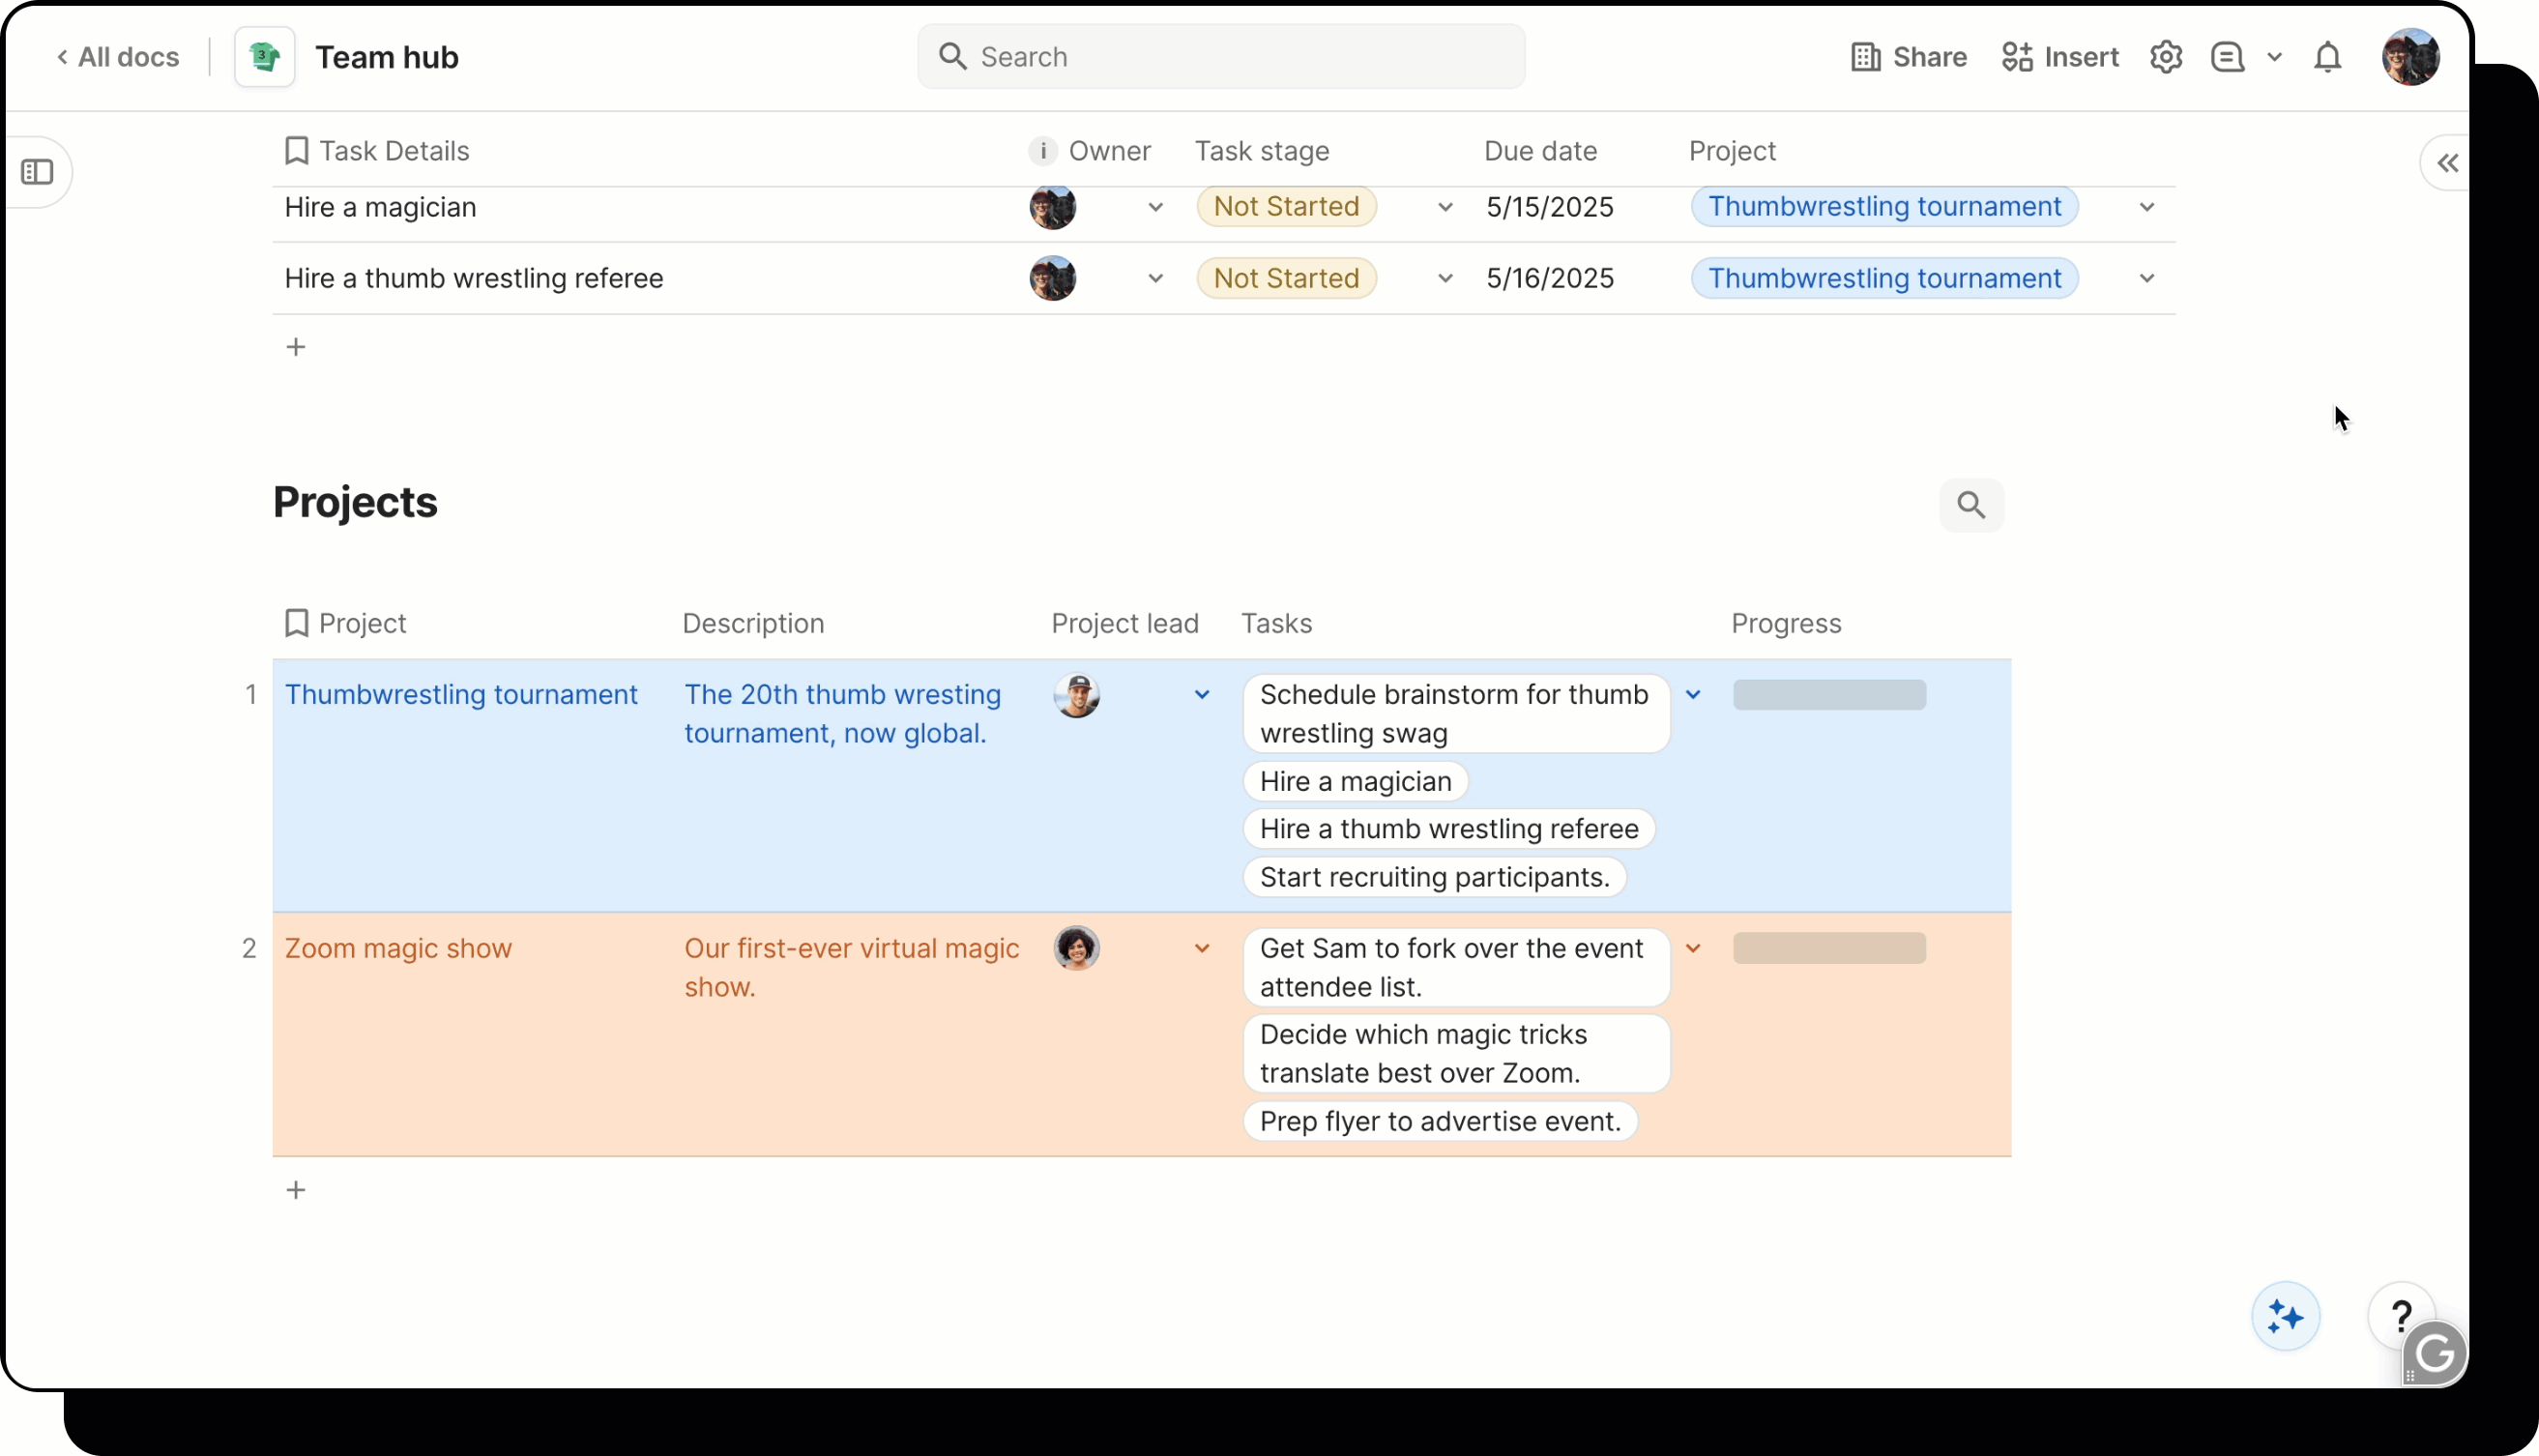Collapse the right panel with double chevron
The width and height of the screenshot is (2539, 1456).
coord(2447,163)
